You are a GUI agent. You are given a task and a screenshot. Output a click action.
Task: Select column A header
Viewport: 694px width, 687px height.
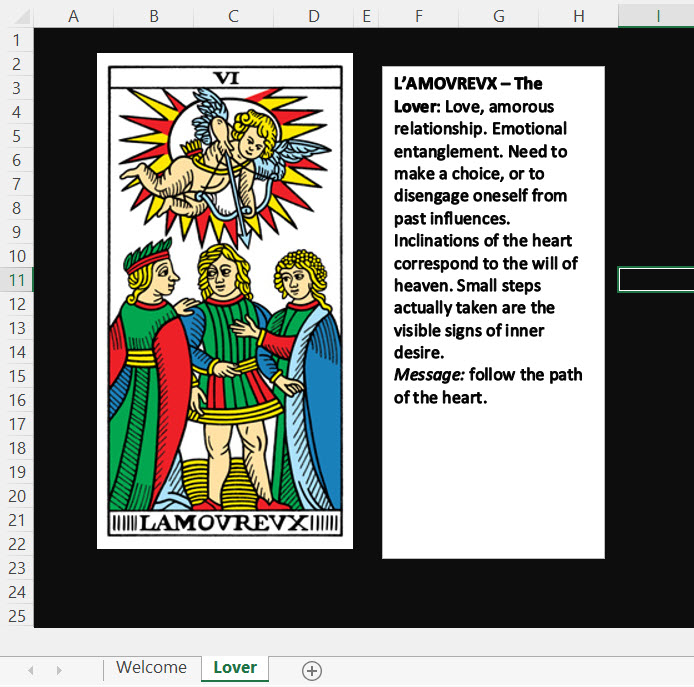point(73,16)
